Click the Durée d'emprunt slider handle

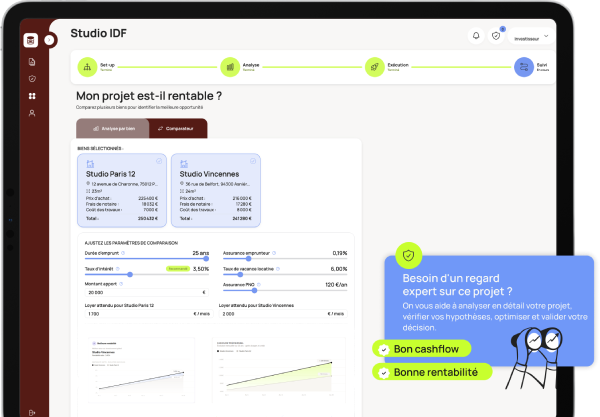pyautogui.click(x=205, y=259)
